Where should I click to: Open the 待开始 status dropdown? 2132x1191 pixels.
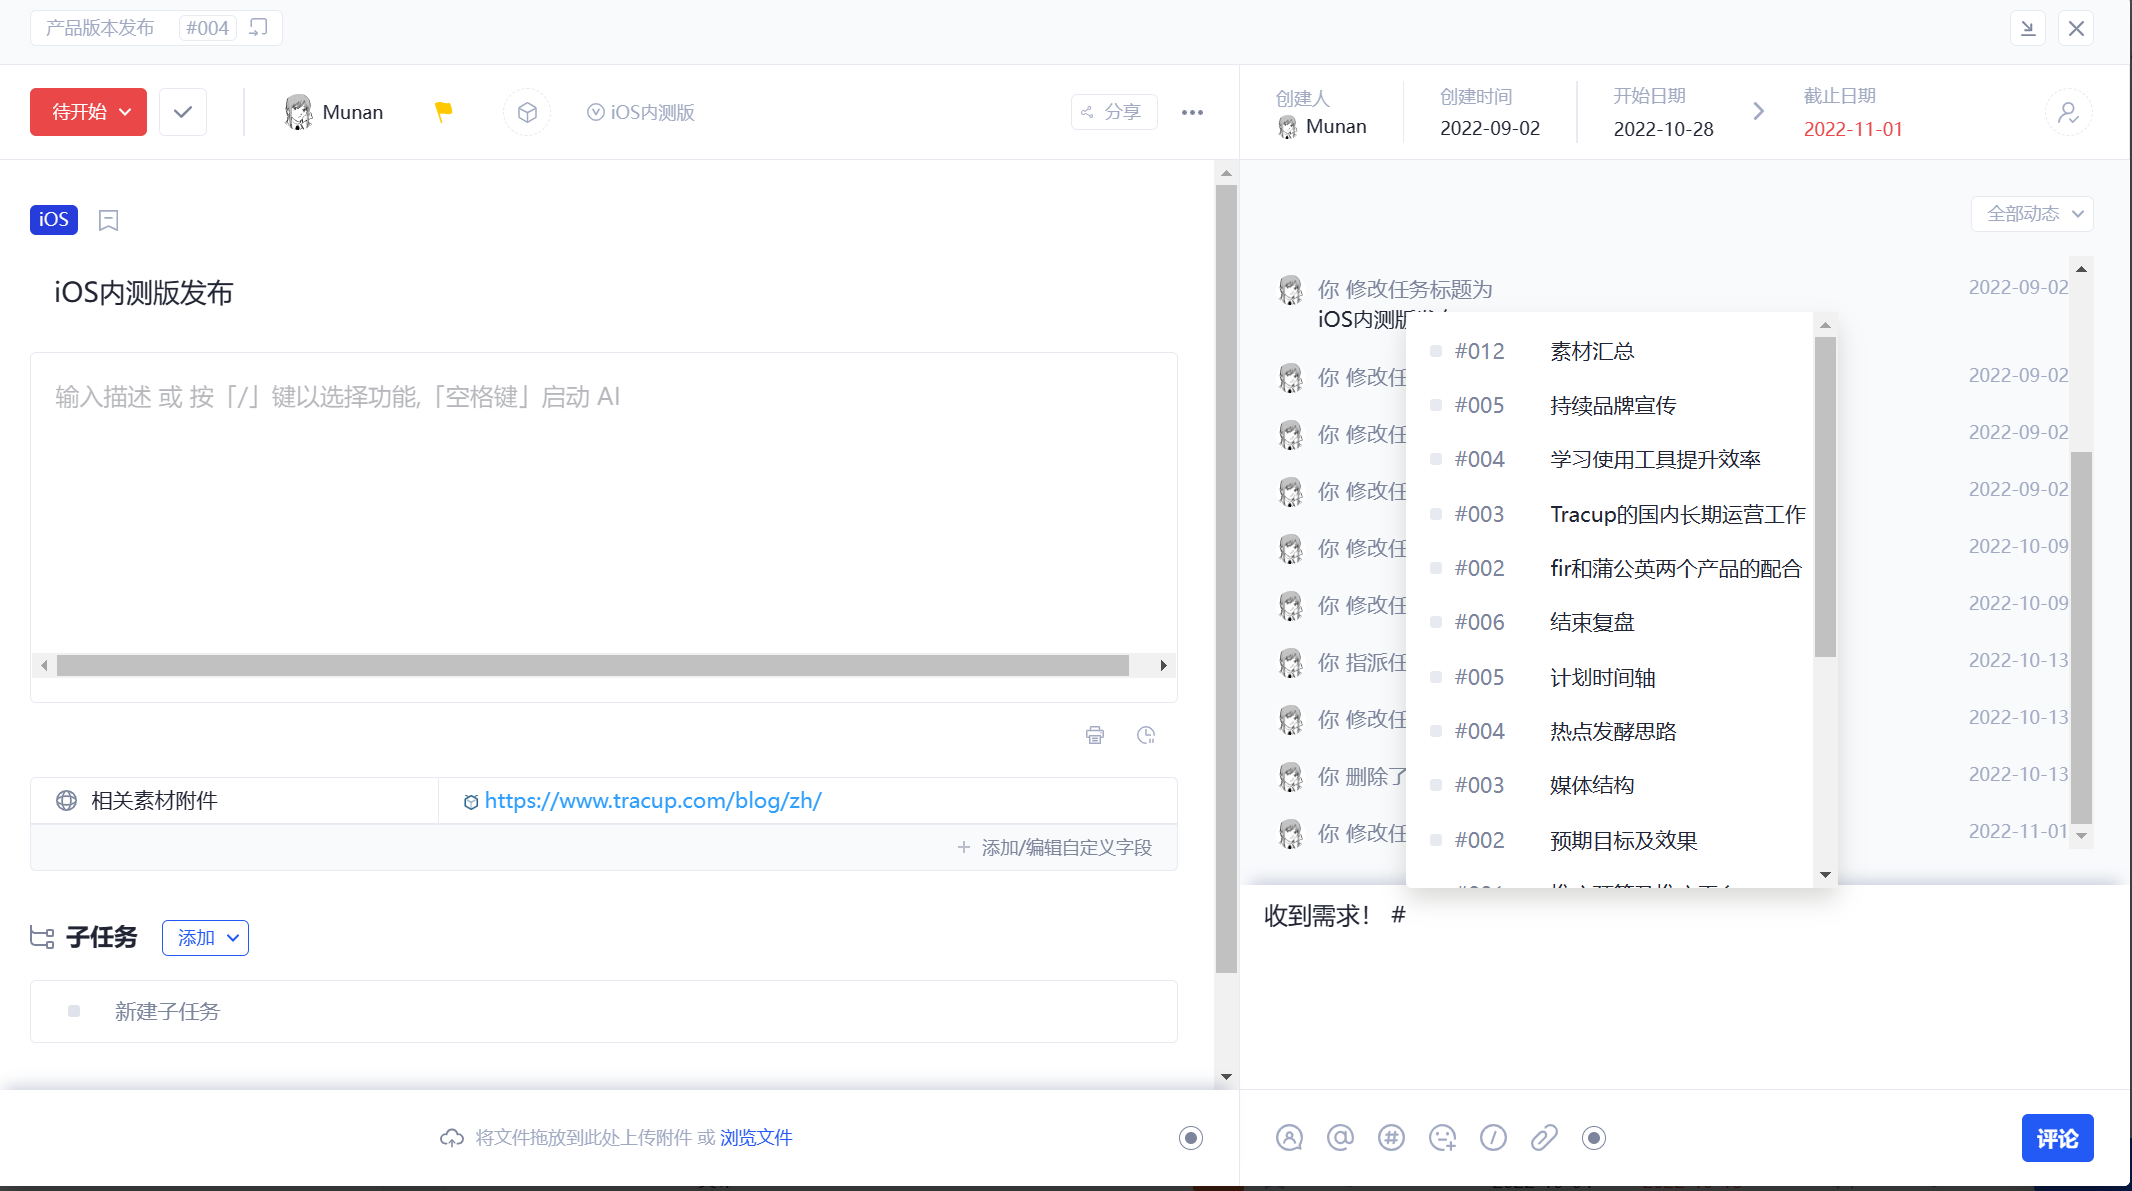coord(89,112)
